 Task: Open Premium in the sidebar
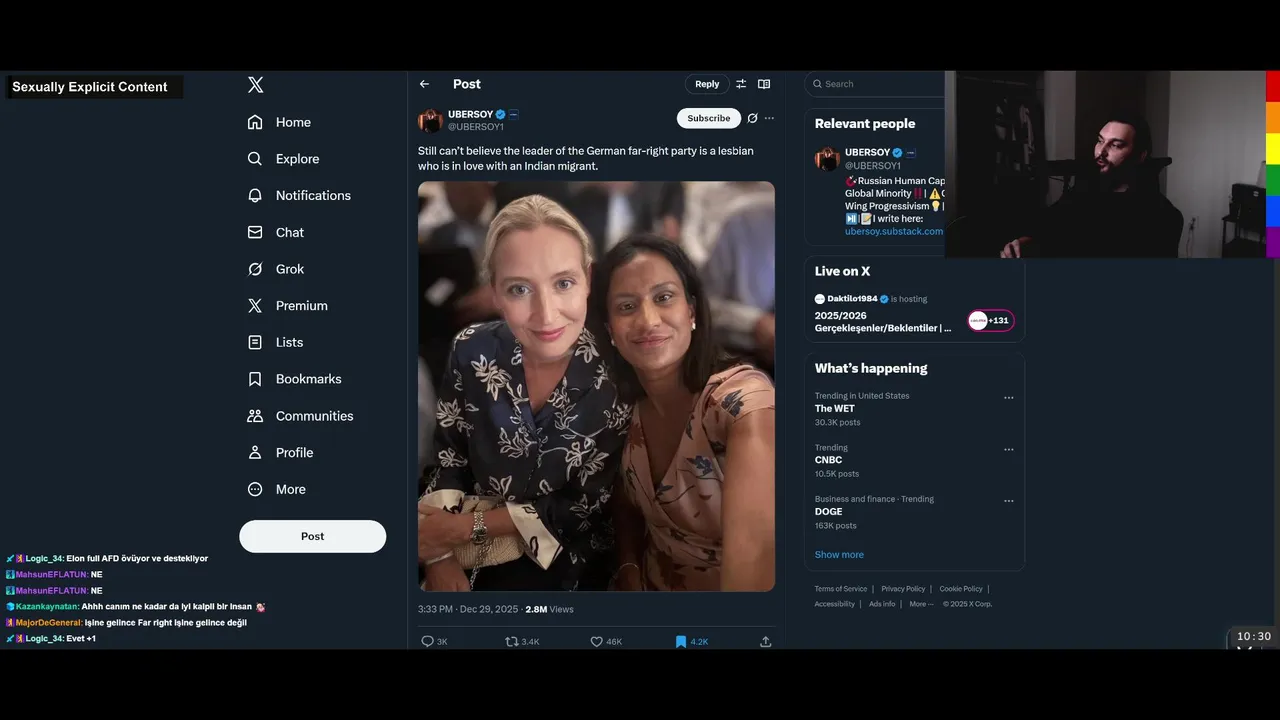287,306
